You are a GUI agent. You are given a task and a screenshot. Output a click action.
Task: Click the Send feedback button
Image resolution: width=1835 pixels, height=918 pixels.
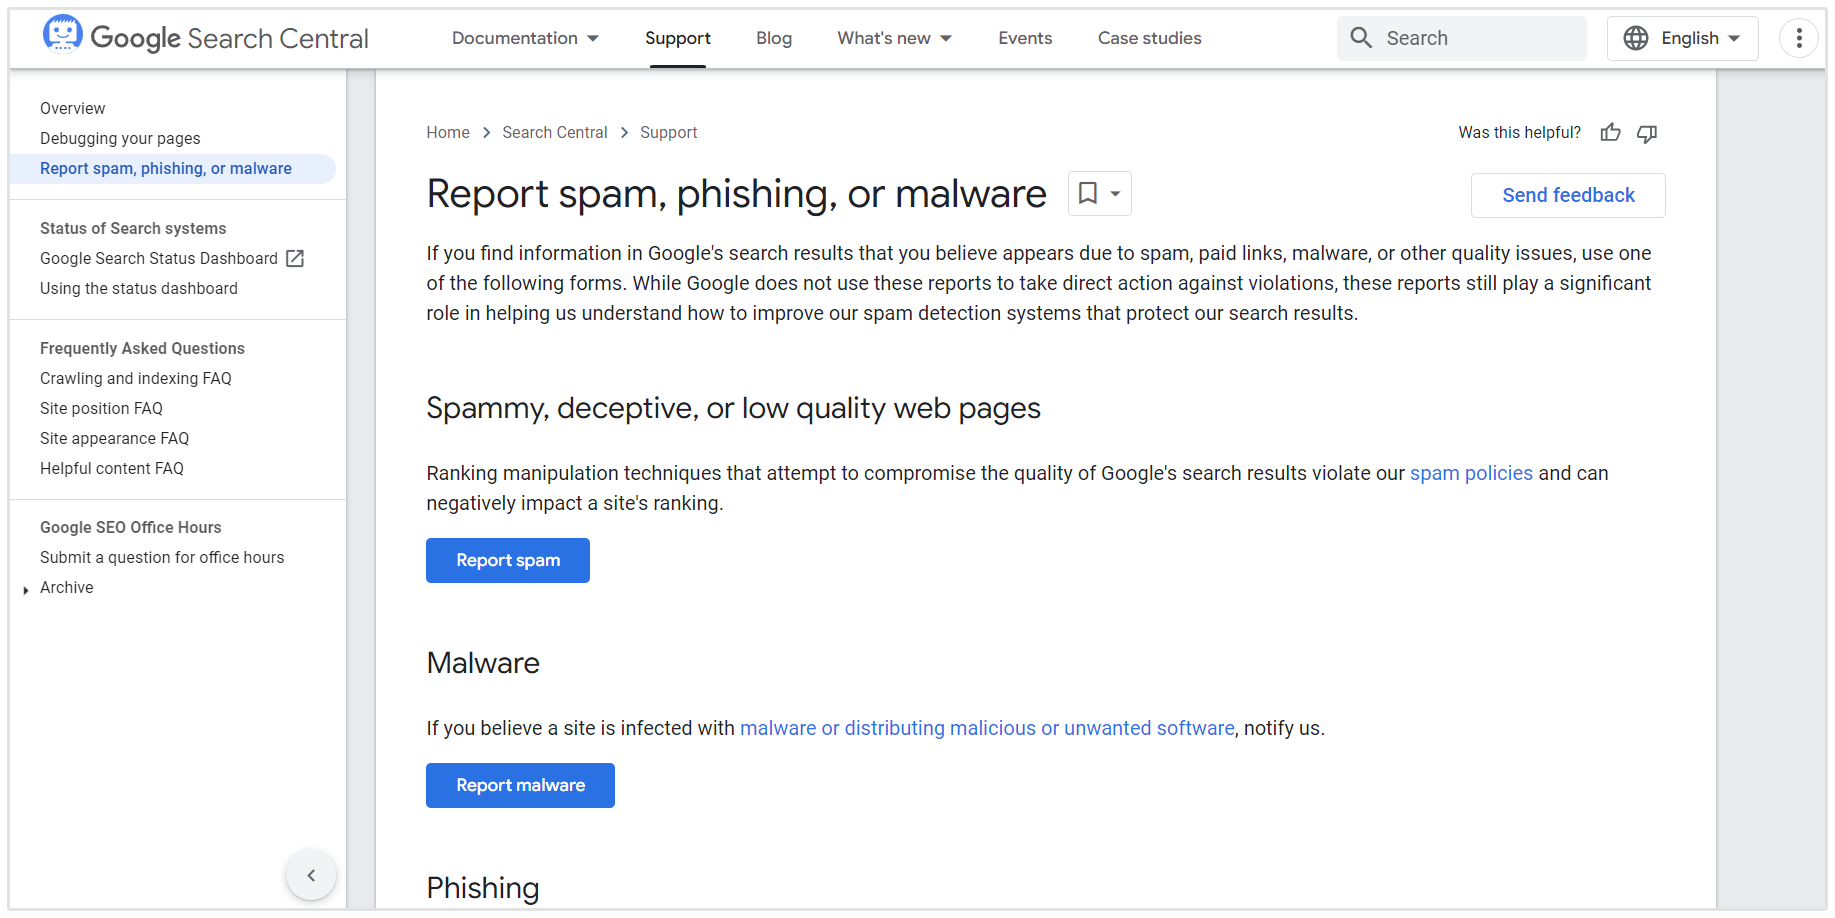1567,195
